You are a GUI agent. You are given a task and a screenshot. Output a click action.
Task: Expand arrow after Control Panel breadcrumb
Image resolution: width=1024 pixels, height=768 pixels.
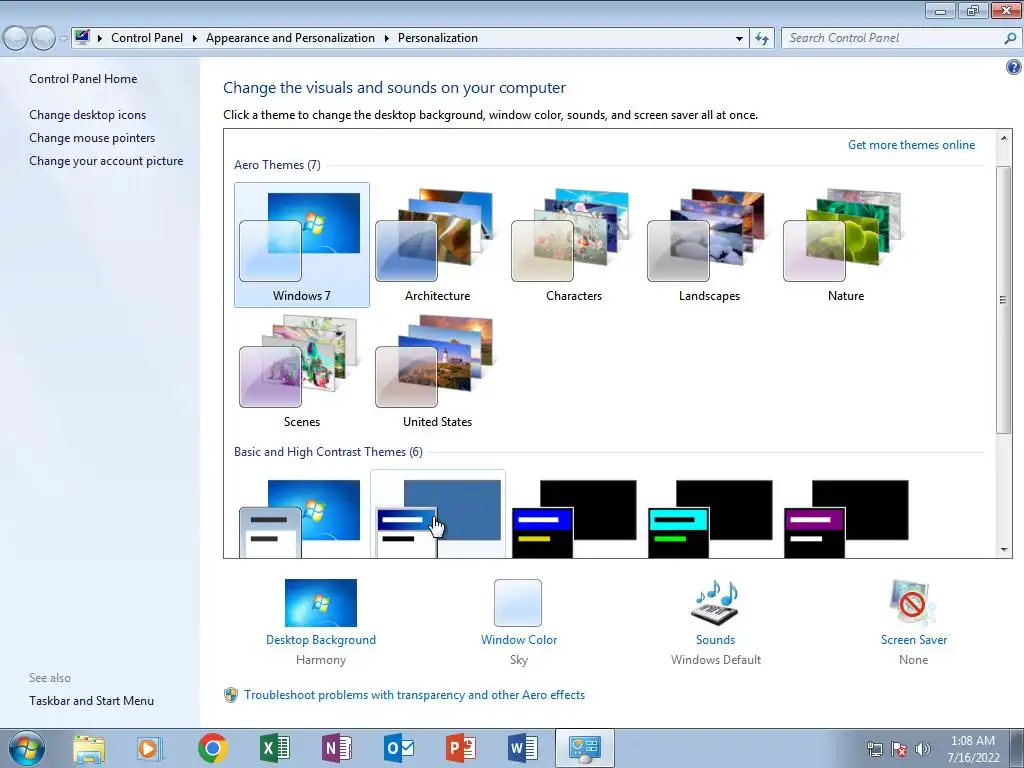195,39
